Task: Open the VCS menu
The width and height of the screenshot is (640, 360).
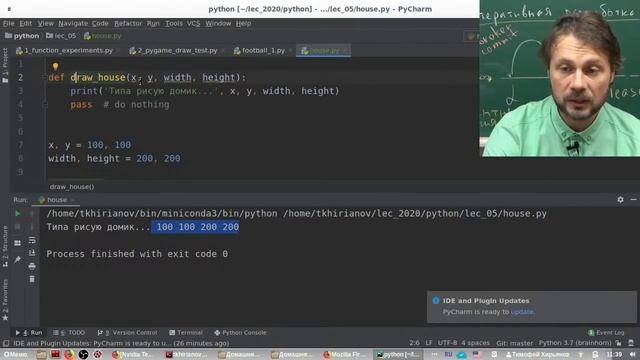Action: 193,23
